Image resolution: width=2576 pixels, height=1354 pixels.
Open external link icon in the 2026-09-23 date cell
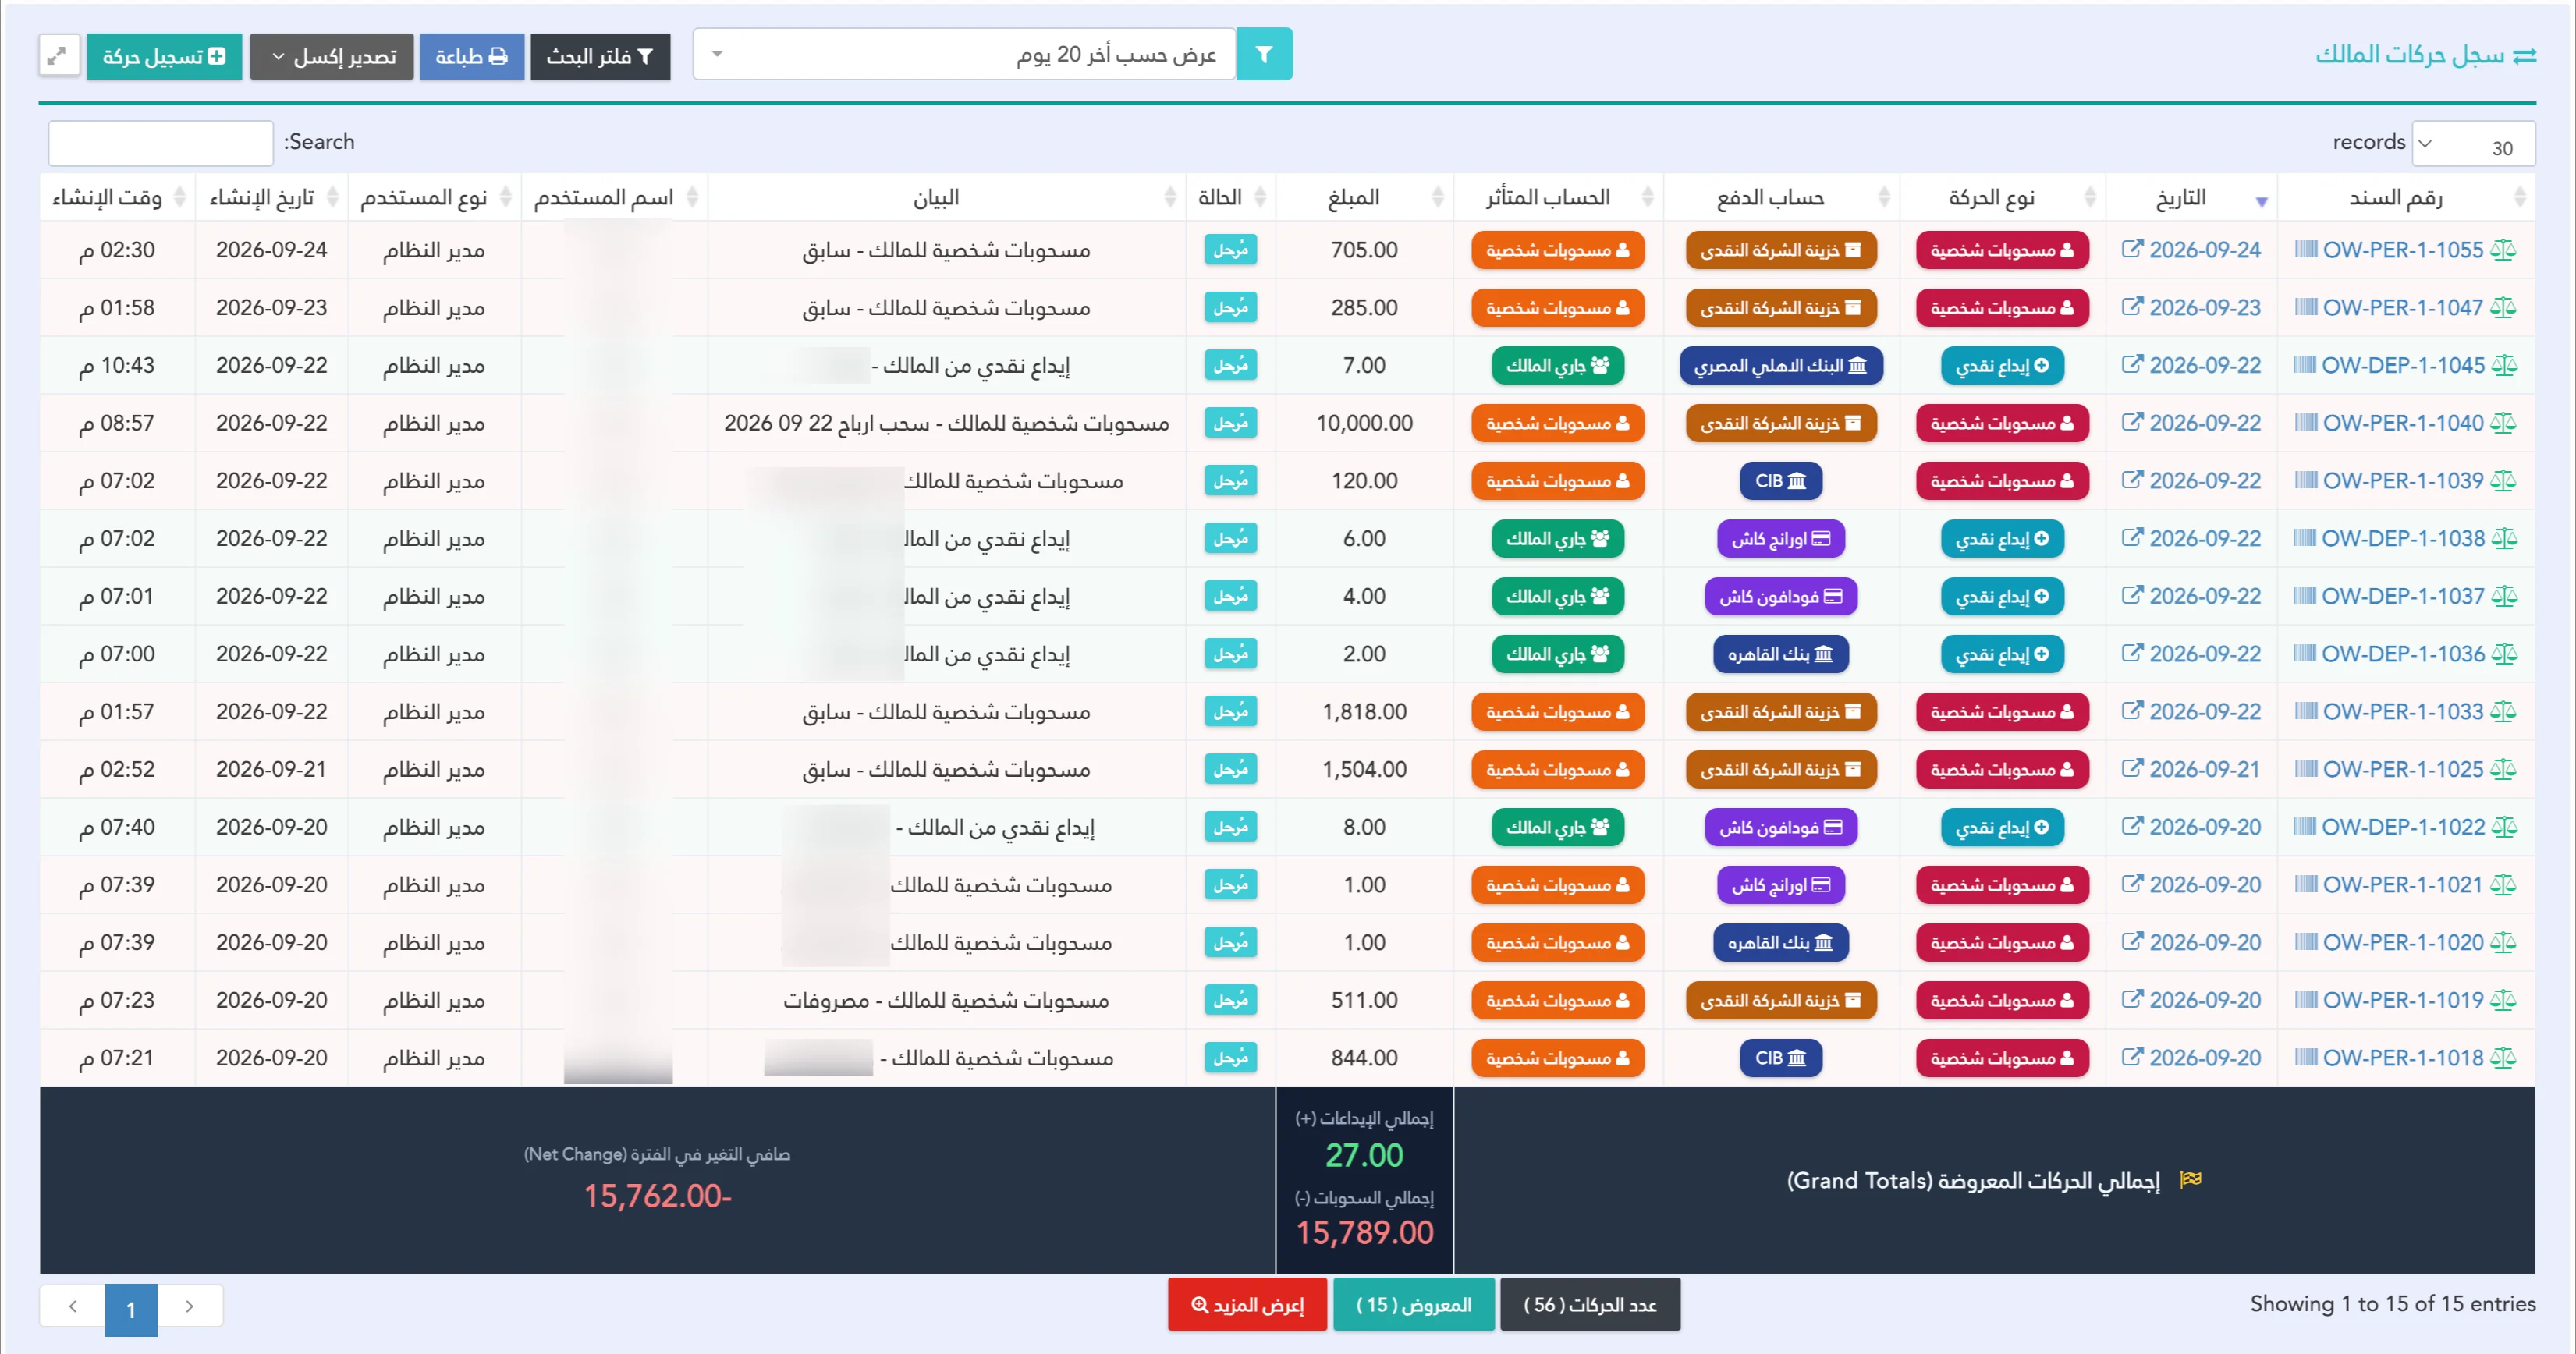(x=2132, y=307)
